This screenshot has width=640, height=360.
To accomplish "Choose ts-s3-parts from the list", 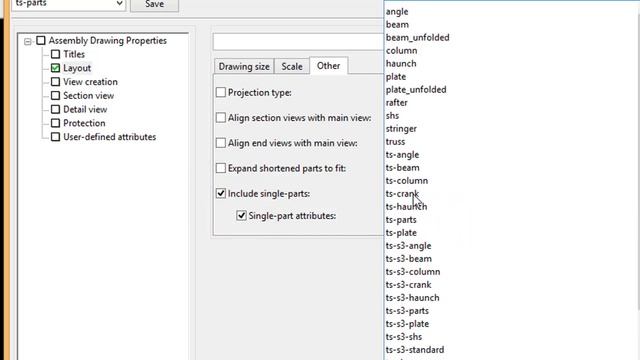I will pyautogui.click(x=407, y=311).
